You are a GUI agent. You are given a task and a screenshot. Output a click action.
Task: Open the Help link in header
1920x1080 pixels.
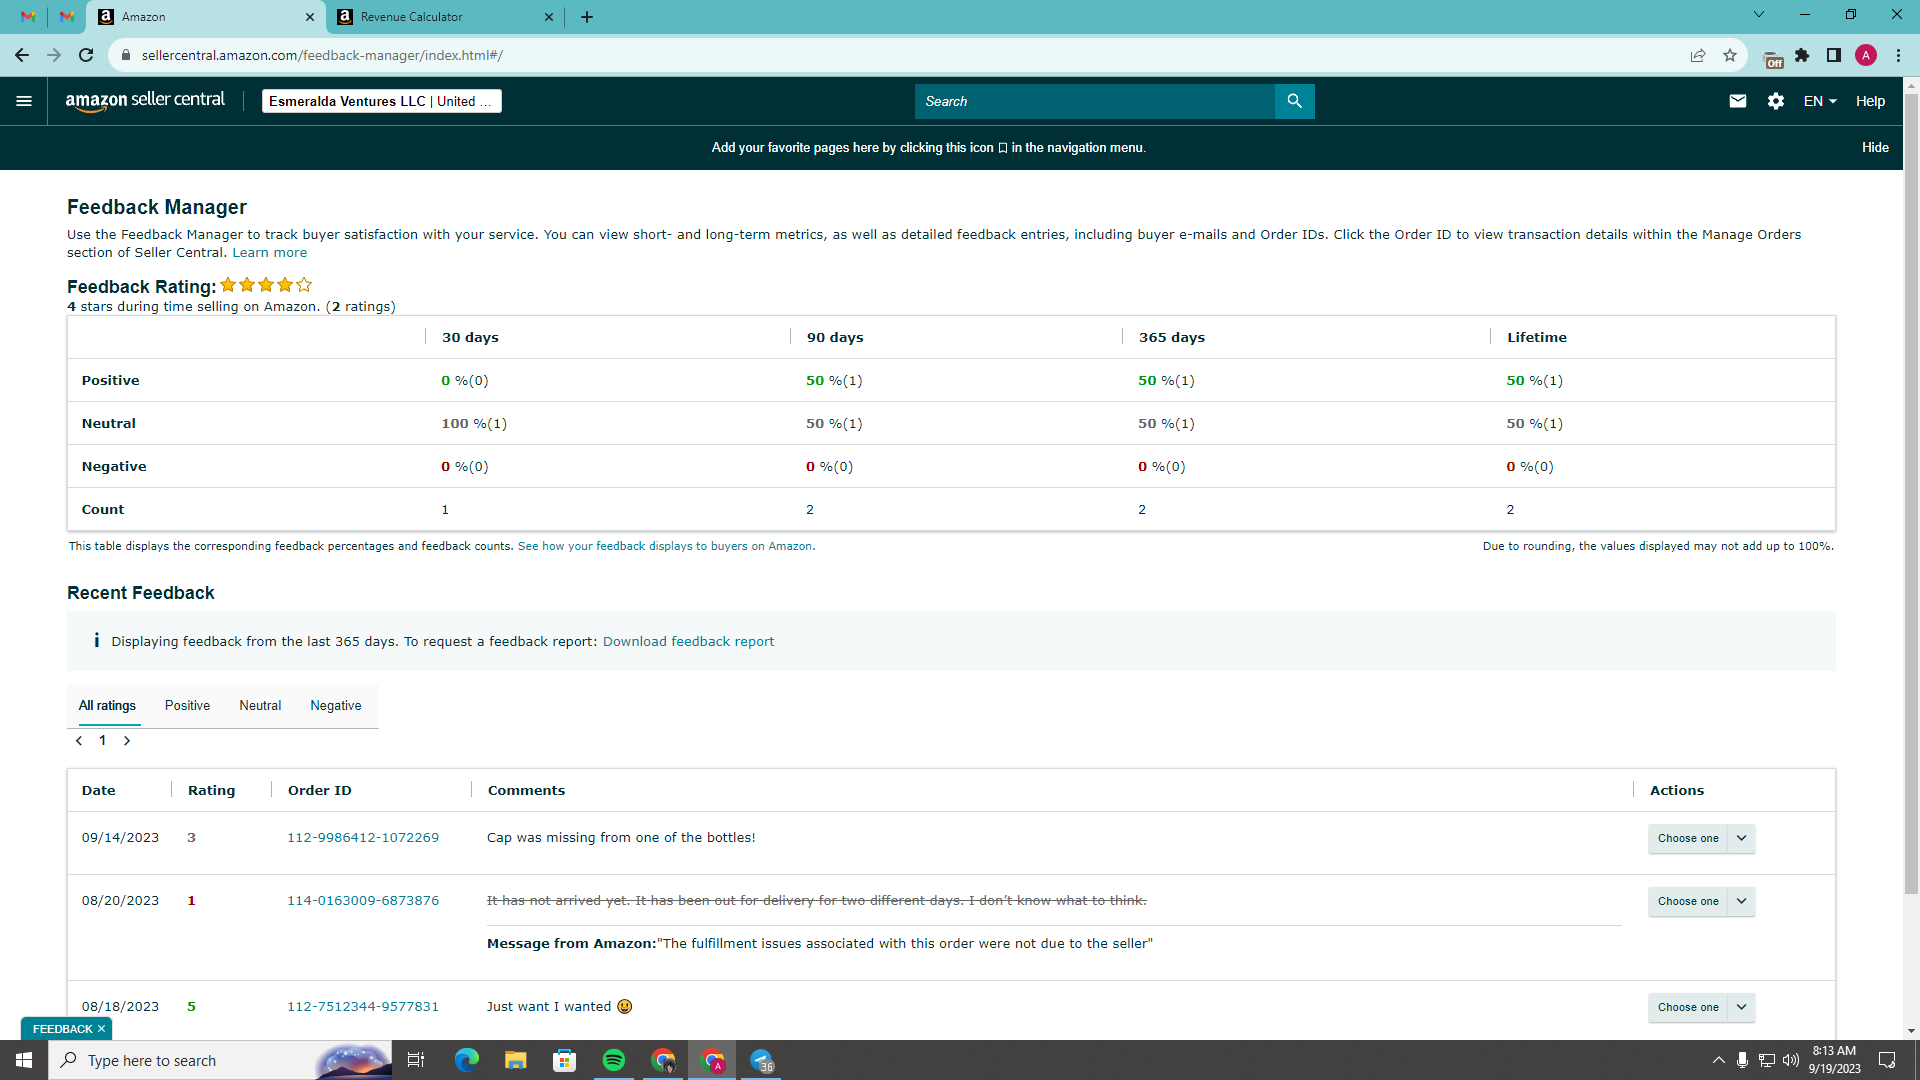[1870, 101]
